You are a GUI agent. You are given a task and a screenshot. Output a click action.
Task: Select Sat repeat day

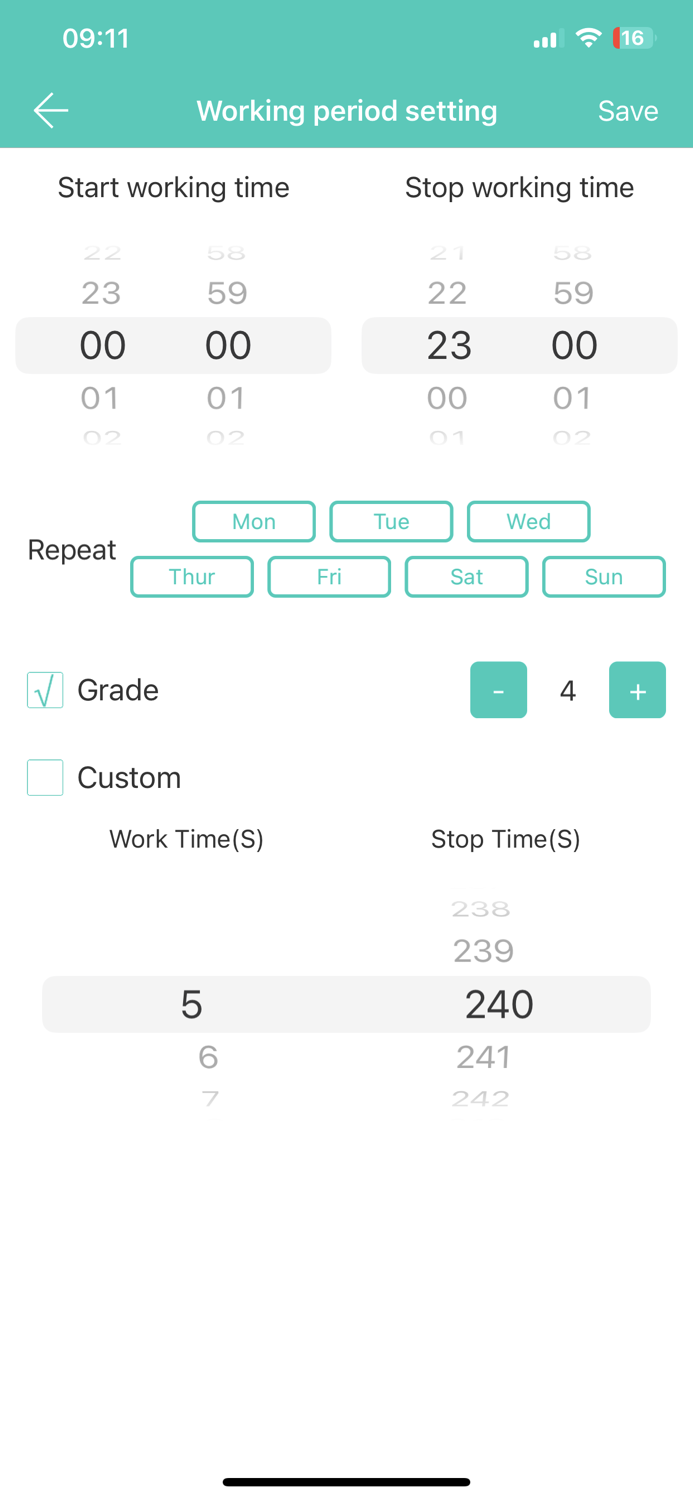(466, 577)
